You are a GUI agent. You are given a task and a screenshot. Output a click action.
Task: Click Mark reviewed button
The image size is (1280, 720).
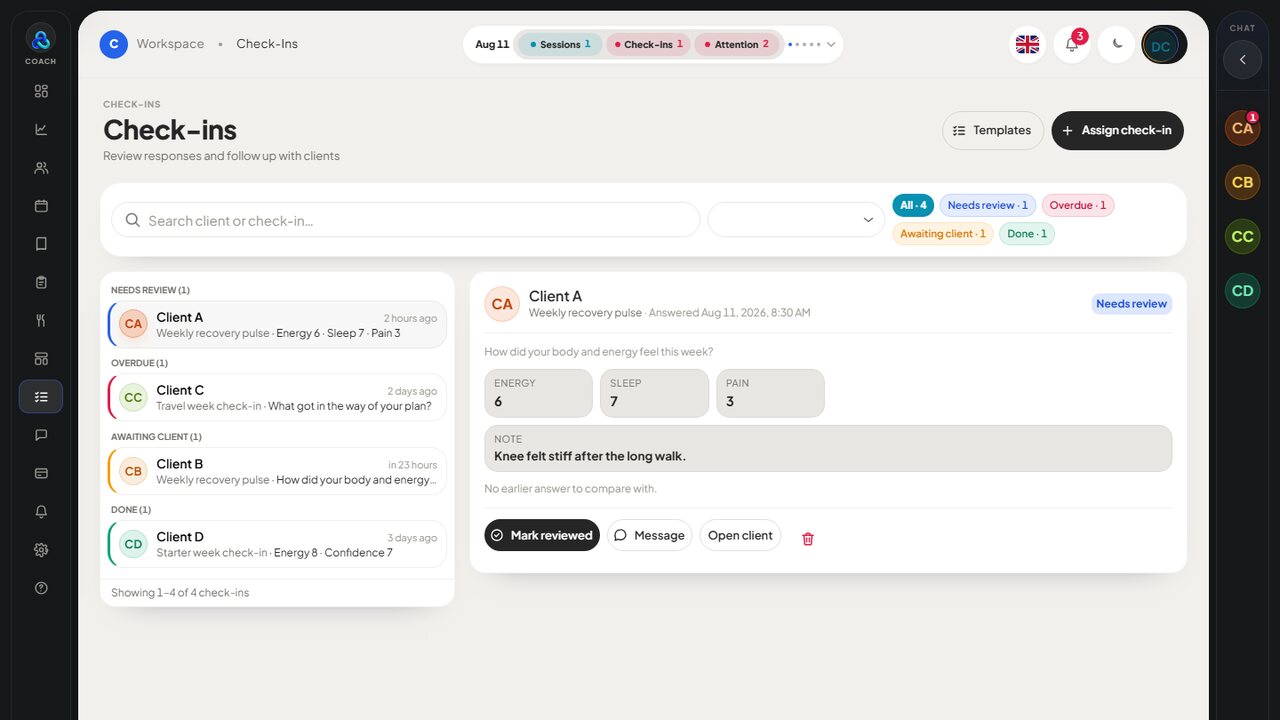point(542,535)
